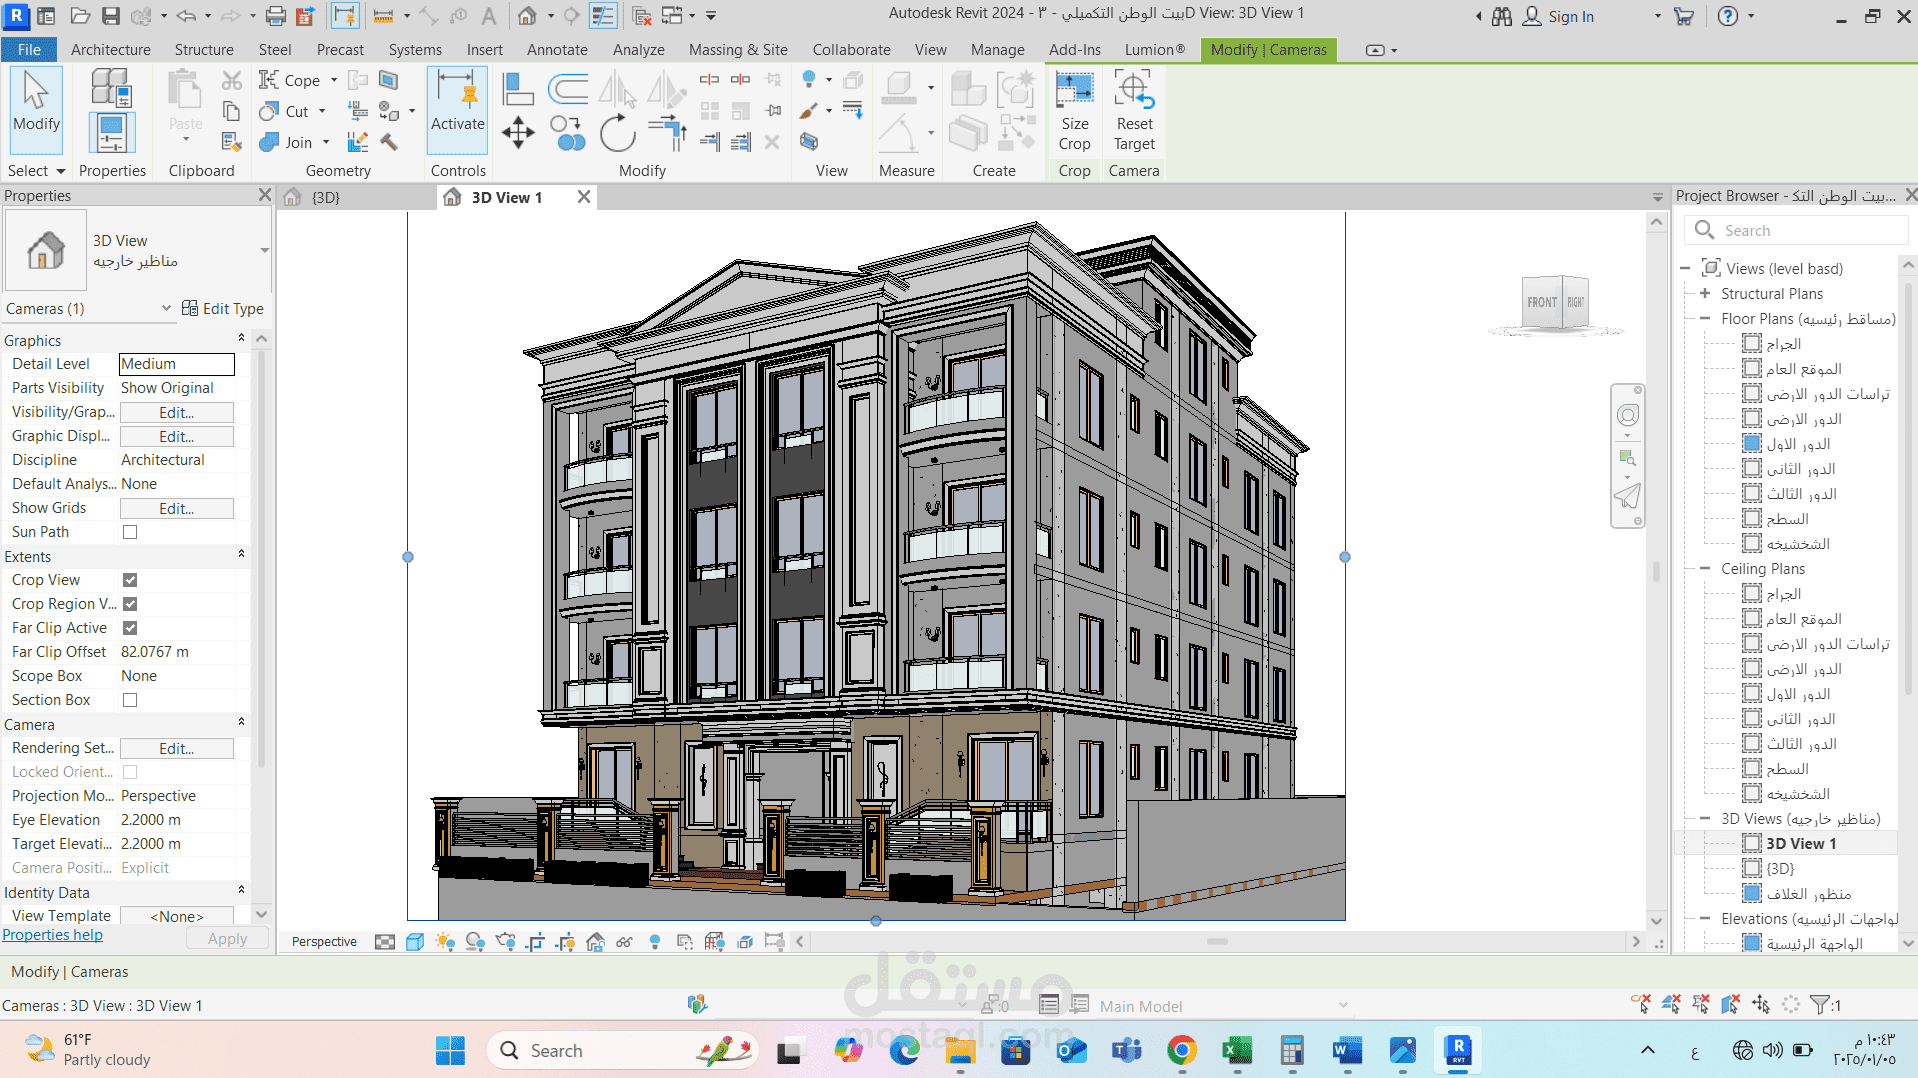Click the Project Browser scrollbar down arrow

(x=1907, y=943)
